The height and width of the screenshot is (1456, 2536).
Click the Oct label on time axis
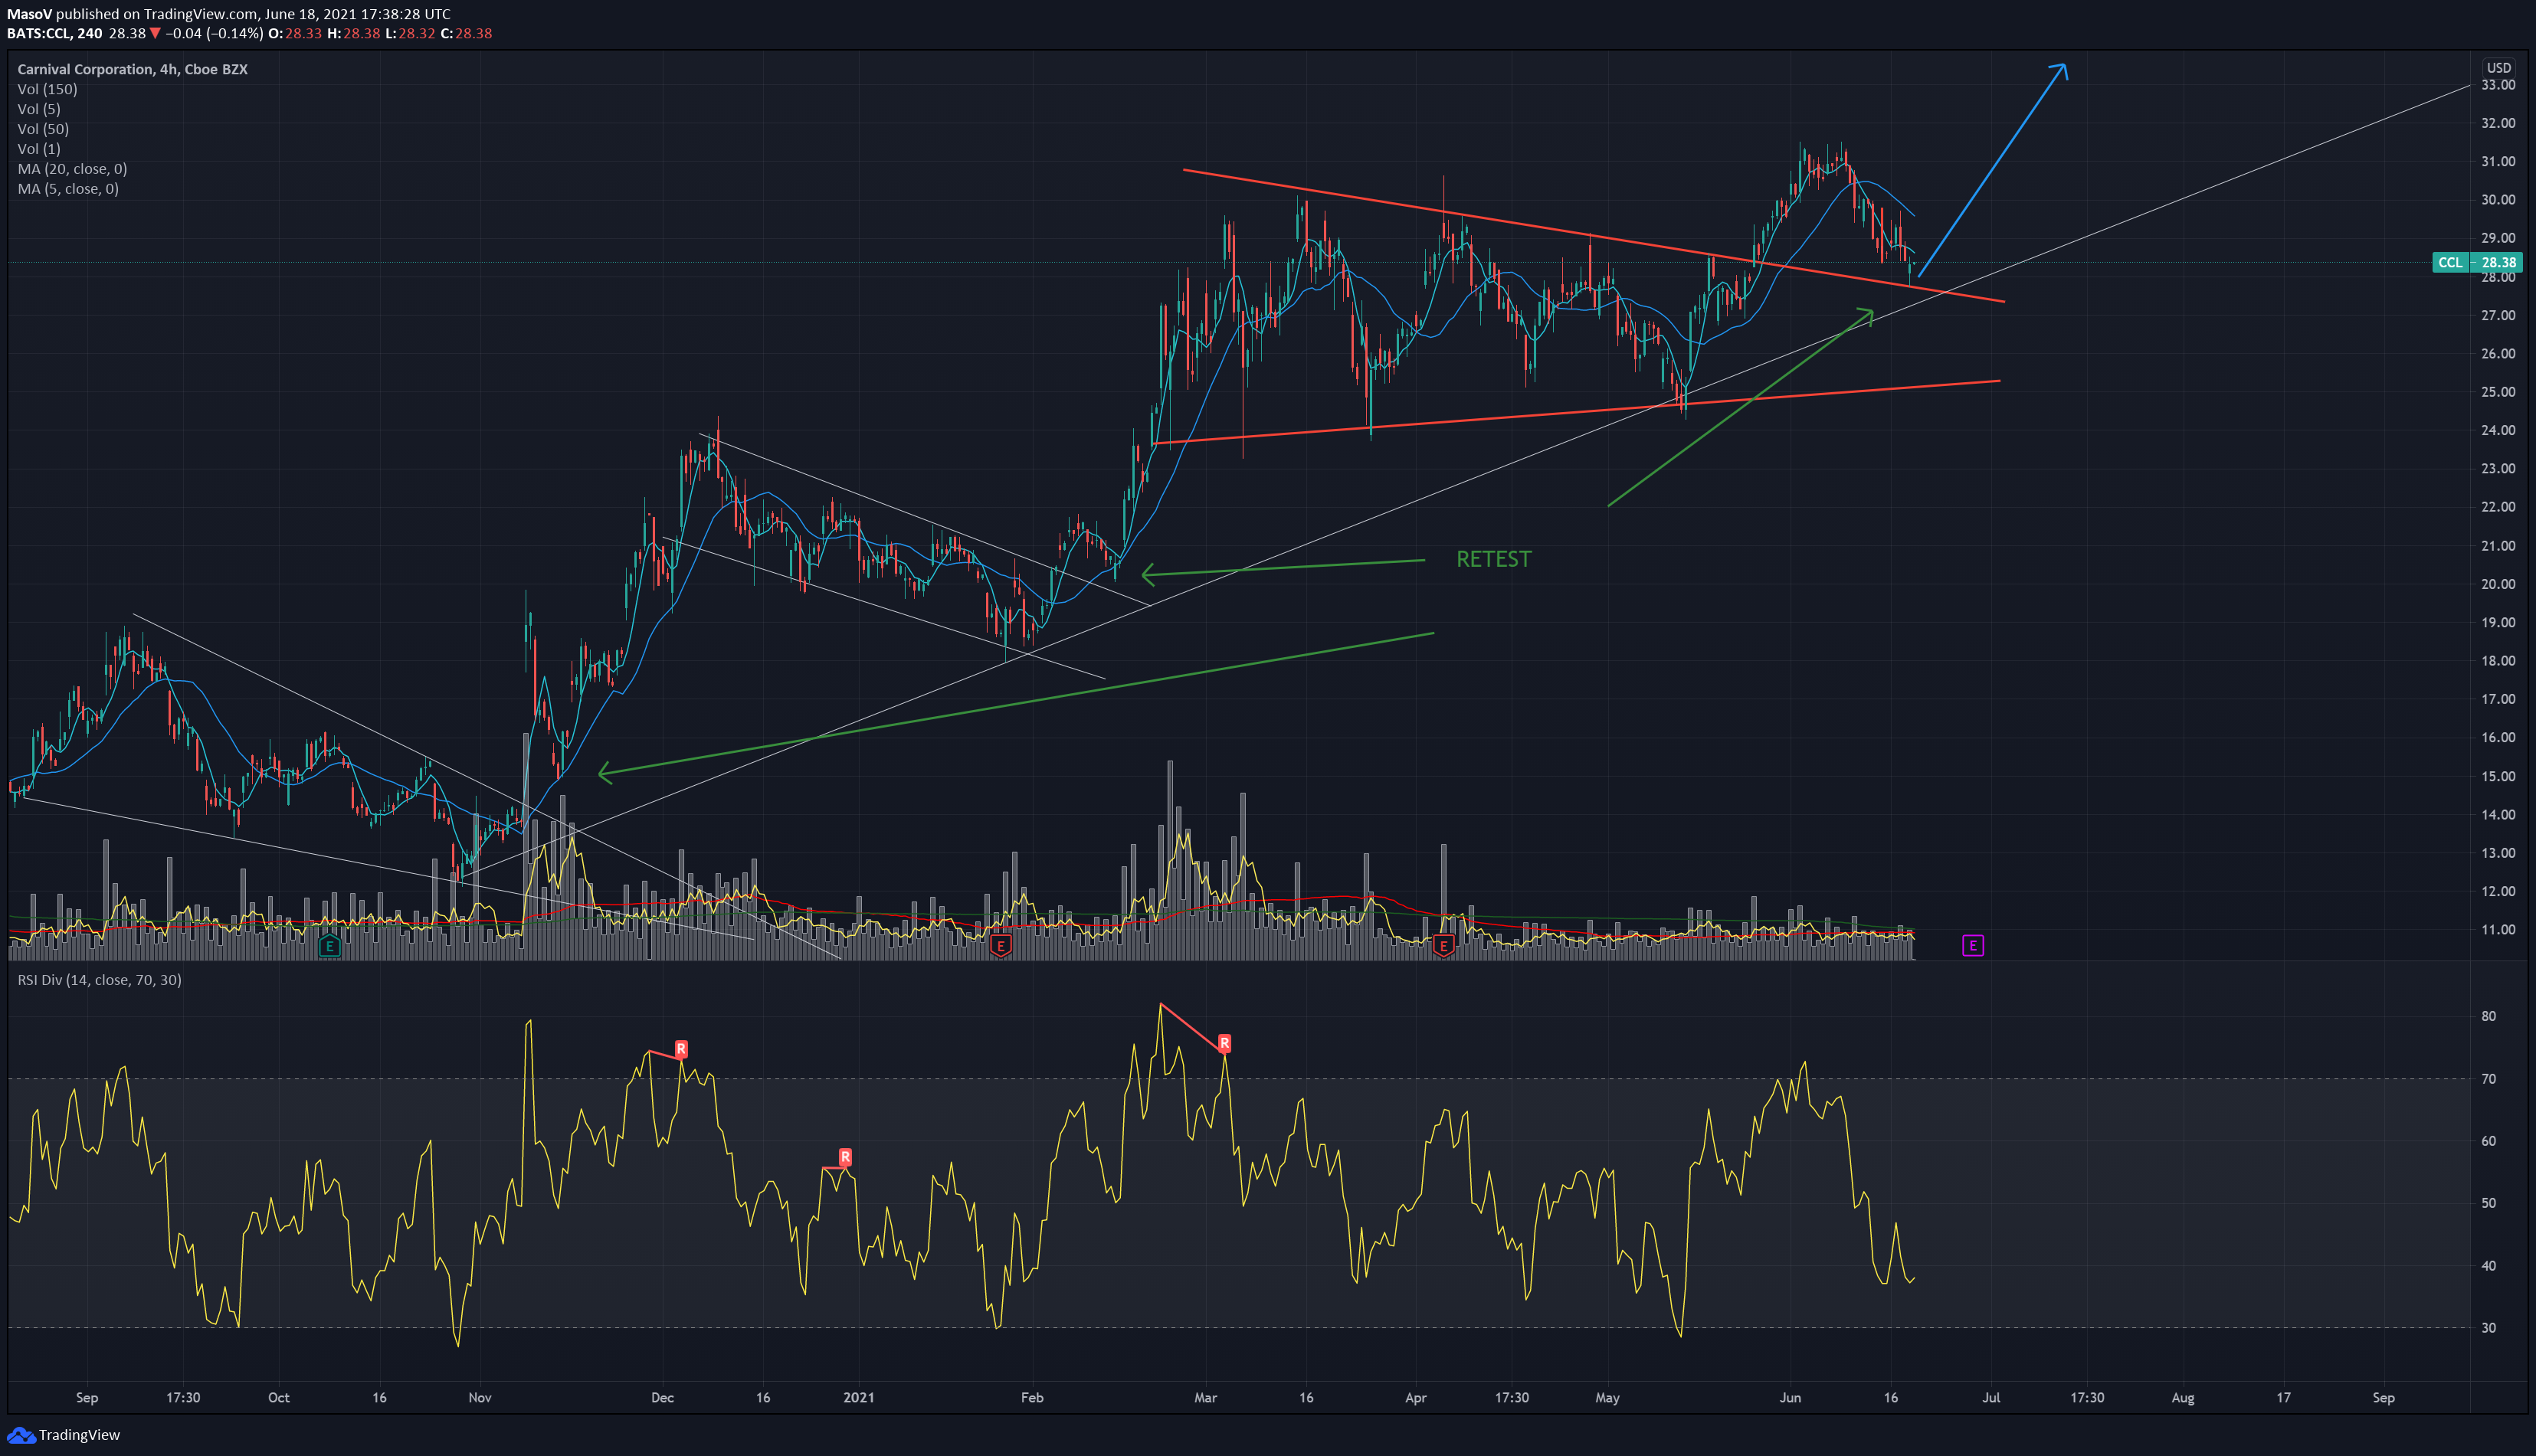click(279, 1398)
